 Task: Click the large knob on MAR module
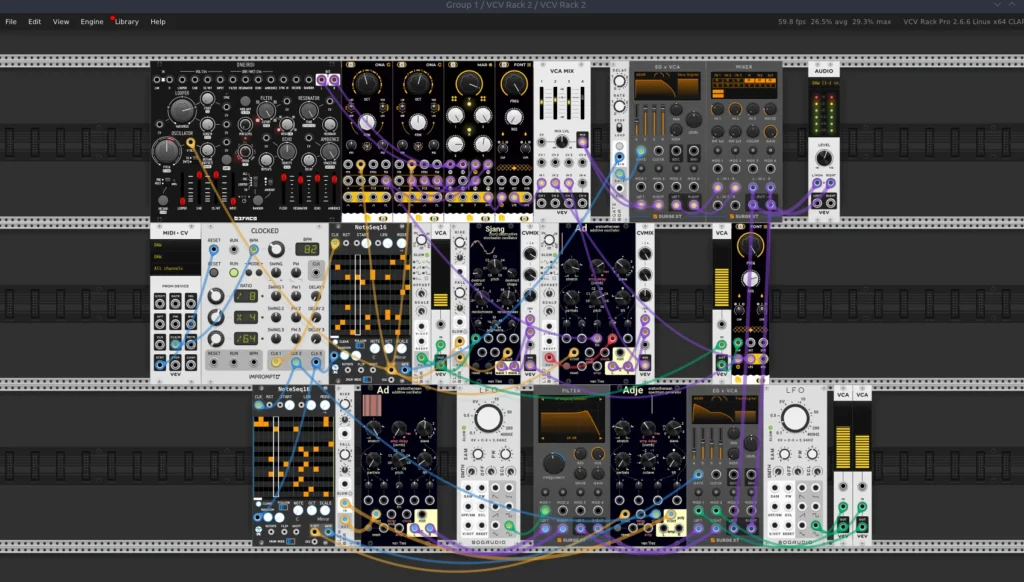(469, 84)
